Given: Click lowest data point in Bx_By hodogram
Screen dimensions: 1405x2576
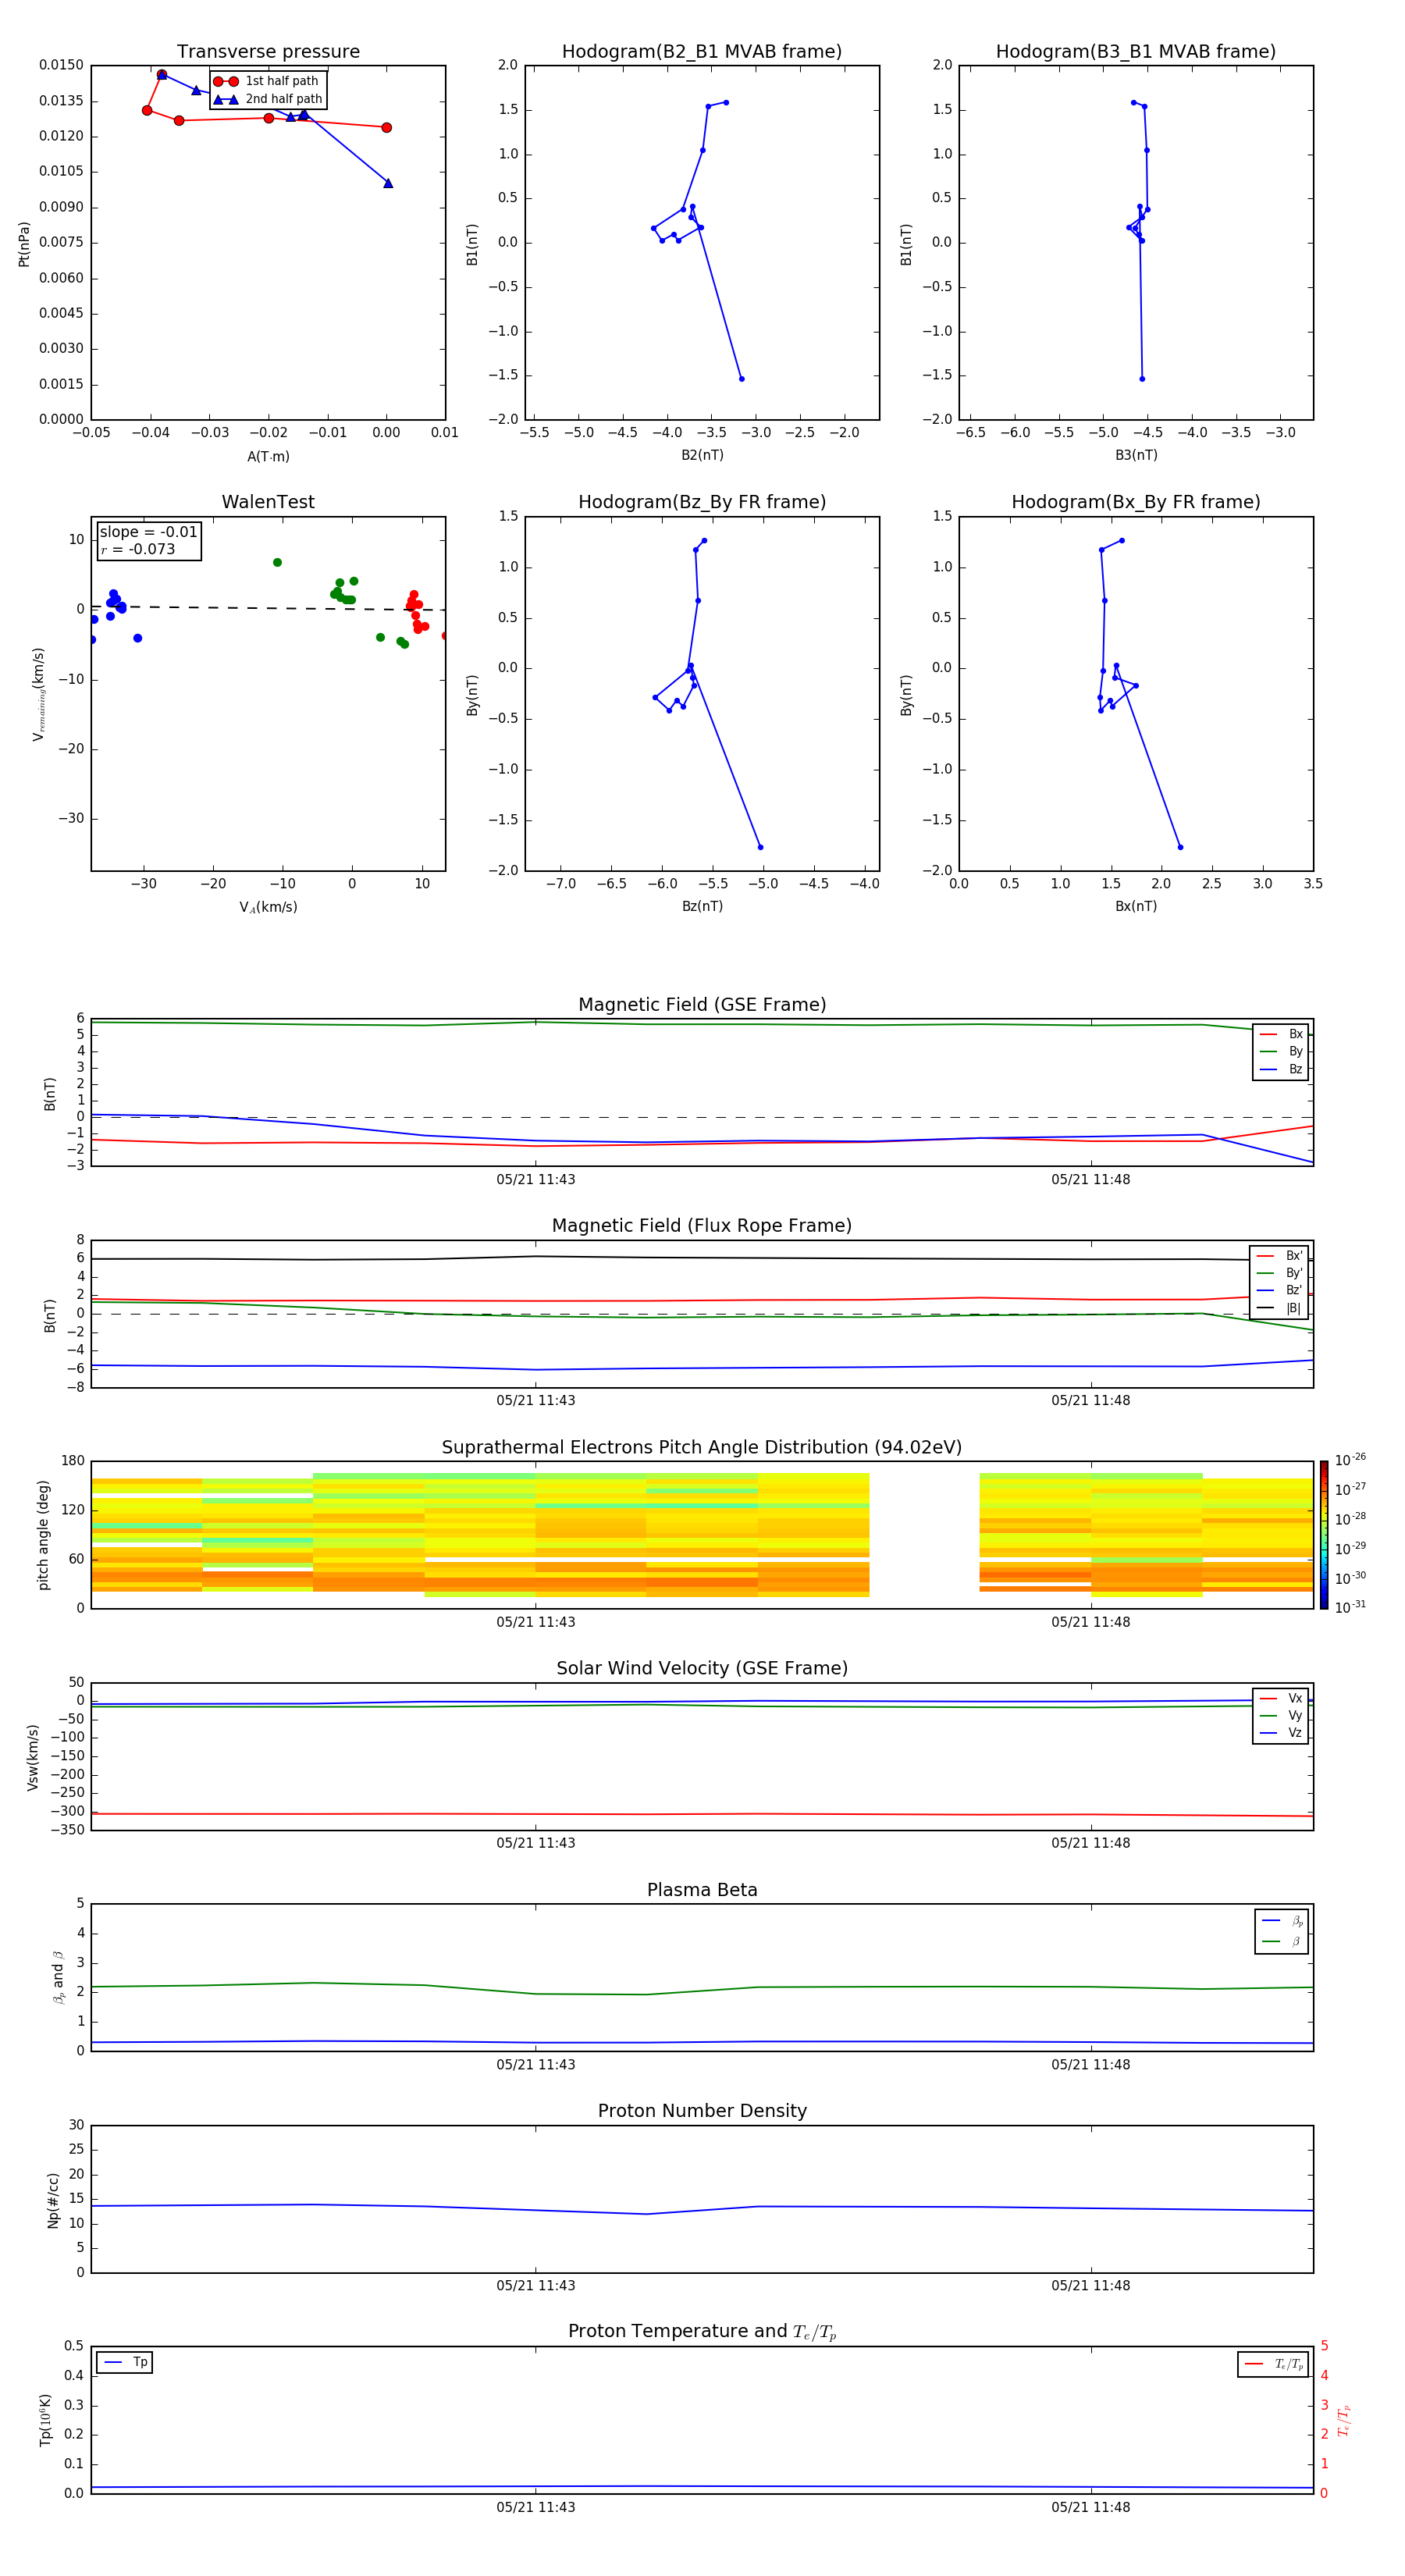Looking at the screenshot, I should (x=1180, y=847).
